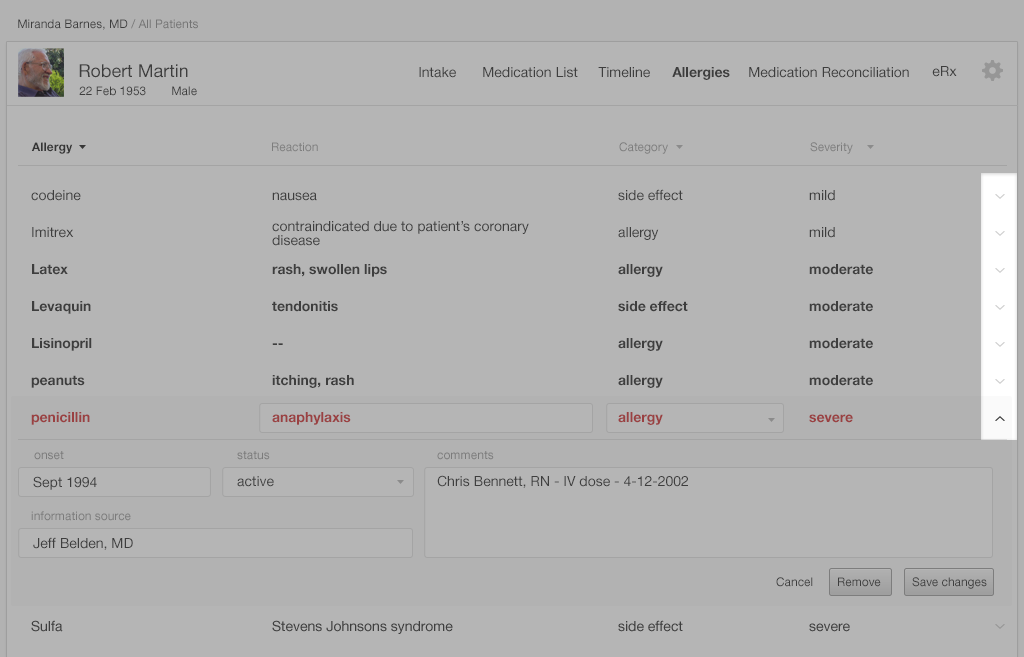Remove the penicillin allergy entry
Viewport: 1024px width, 657px height.
(858, 582)
